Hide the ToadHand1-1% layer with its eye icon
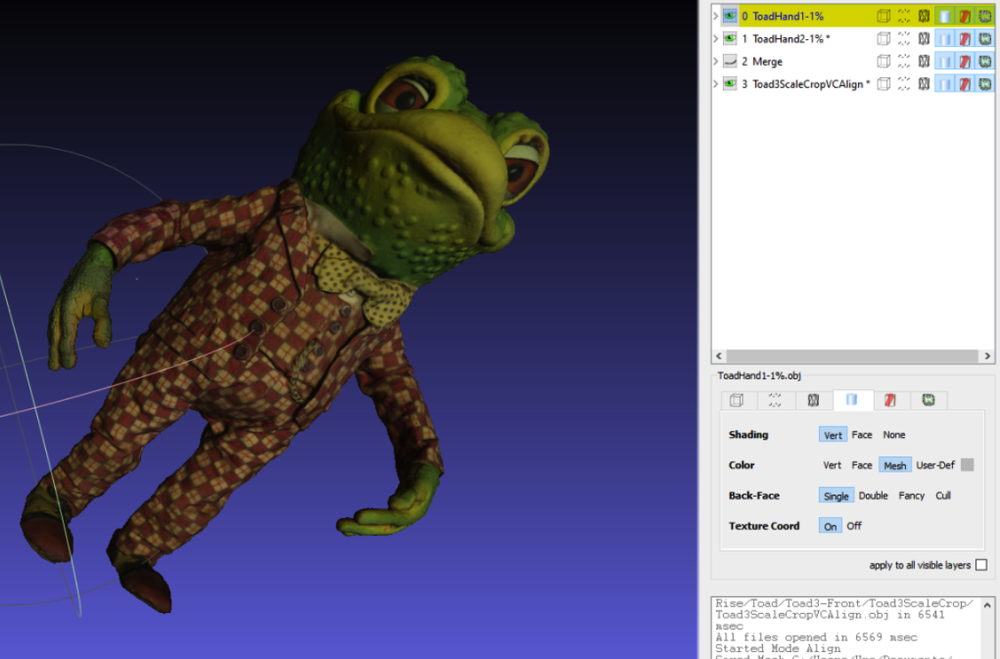Image resolution: width=1000 pixels, height=659 pixels. 730,16
